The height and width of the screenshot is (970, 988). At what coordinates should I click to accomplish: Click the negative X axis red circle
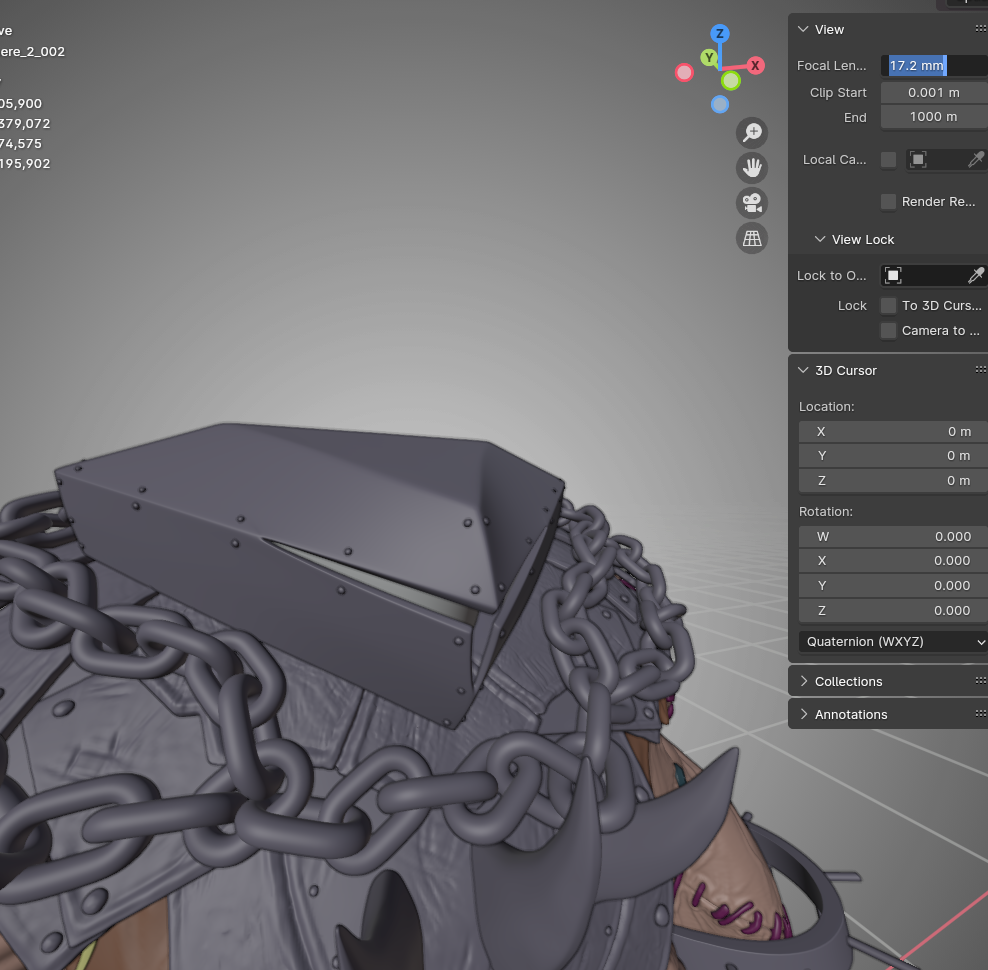tap(684, 73)
